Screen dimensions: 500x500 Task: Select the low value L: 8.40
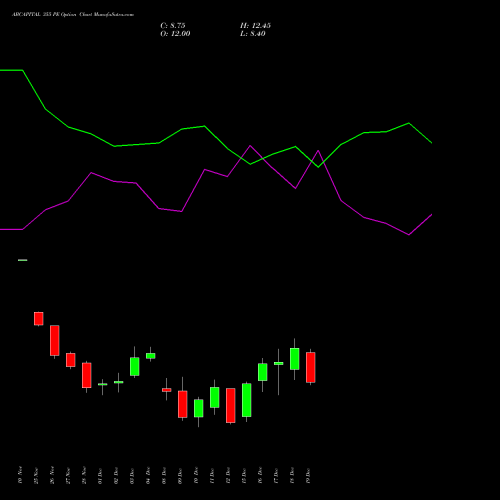click(x=253, y=34)
